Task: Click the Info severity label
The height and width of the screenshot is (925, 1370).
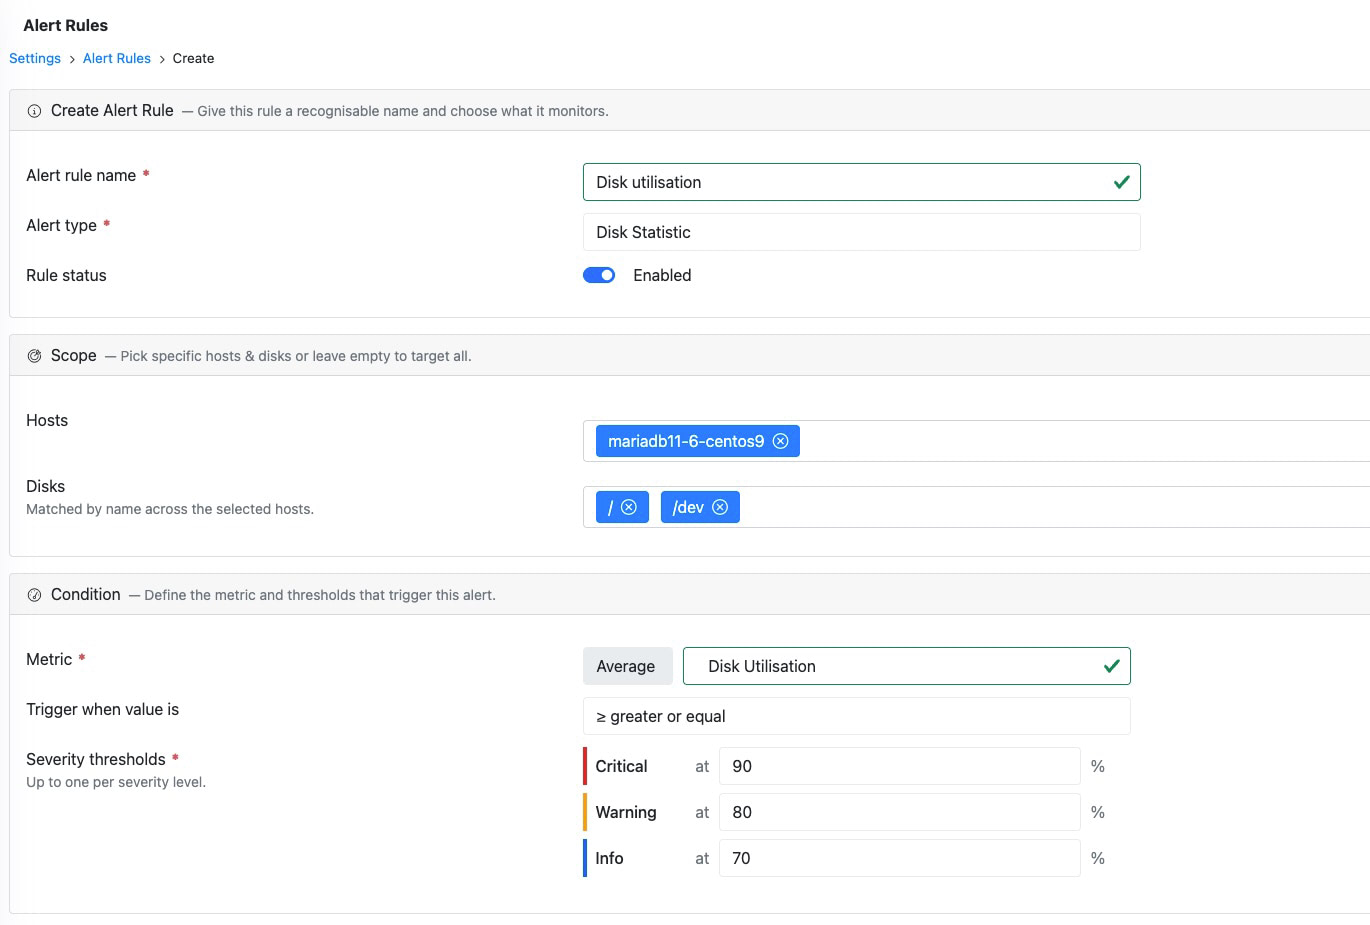Action: 609,858
